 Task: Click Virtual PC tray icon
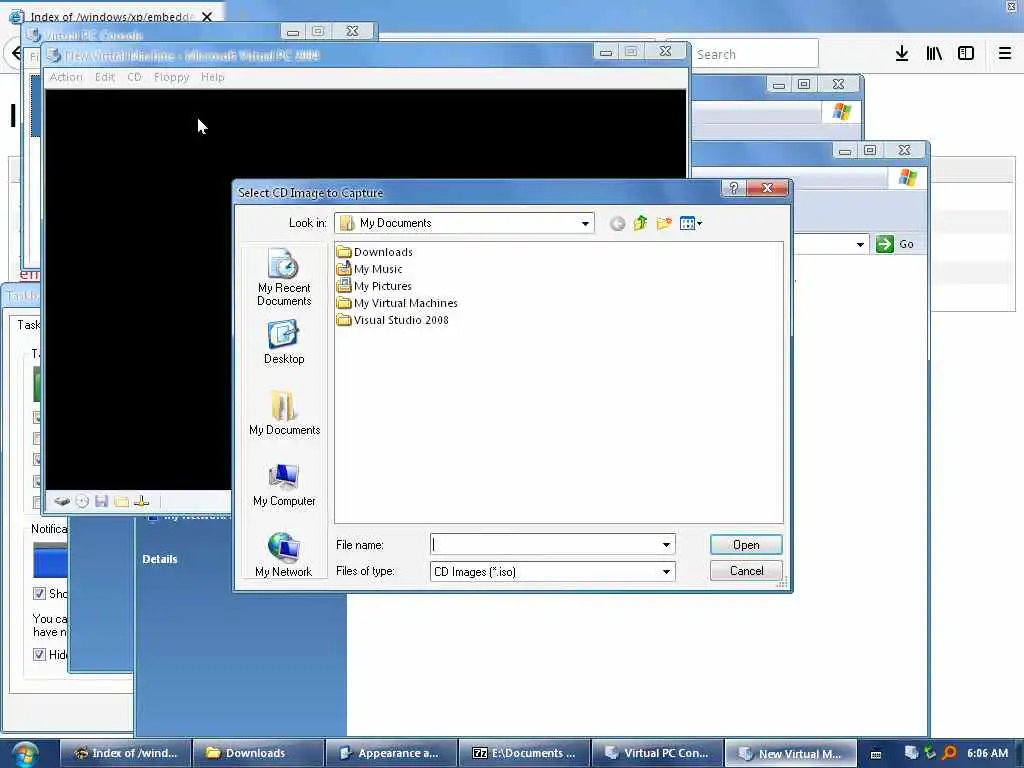point(912,753)
